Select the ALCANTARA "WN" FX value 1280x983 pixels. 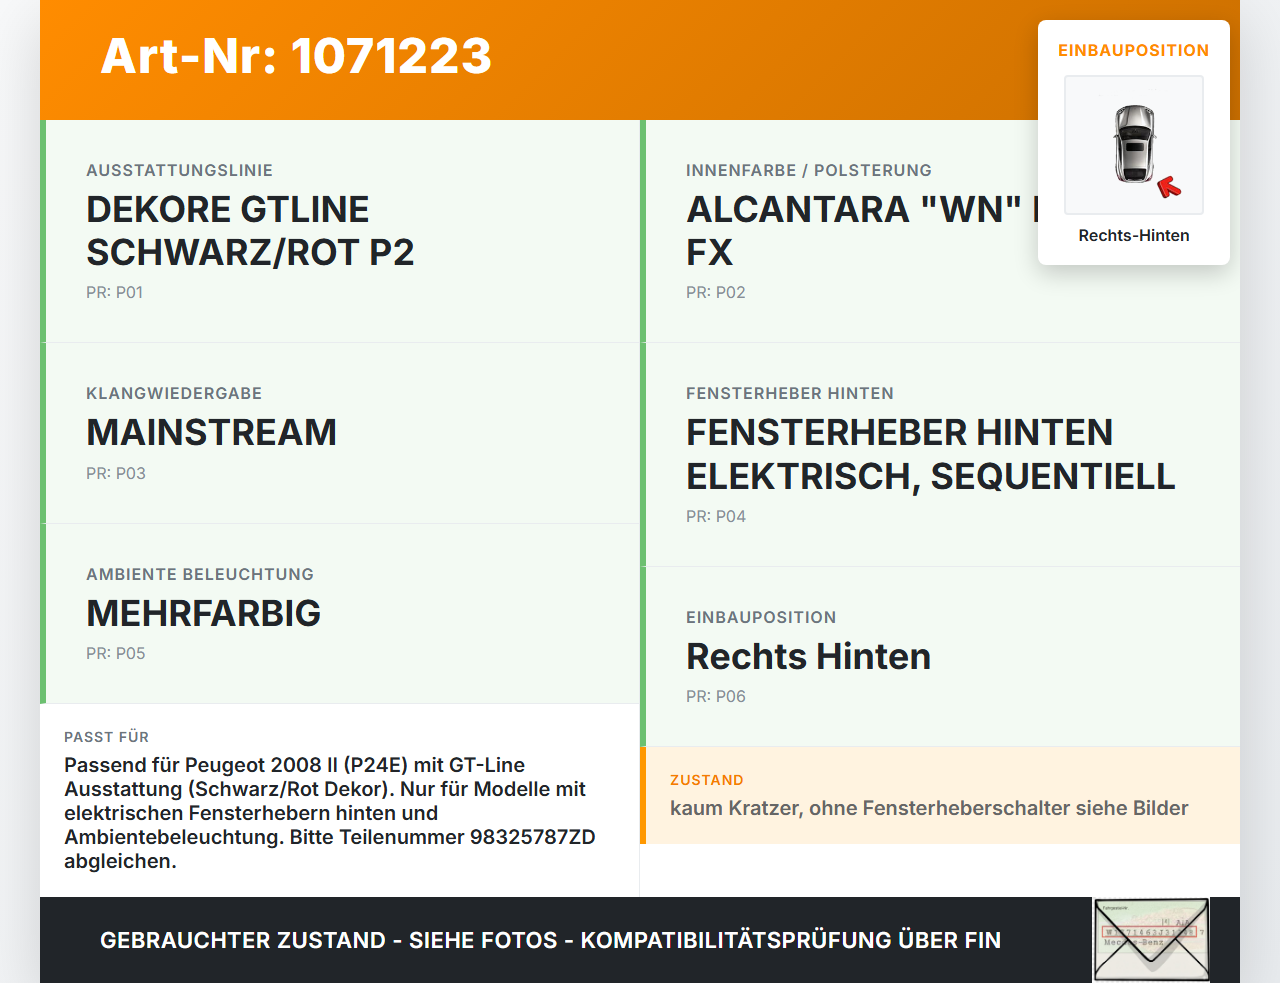point(862,231)
